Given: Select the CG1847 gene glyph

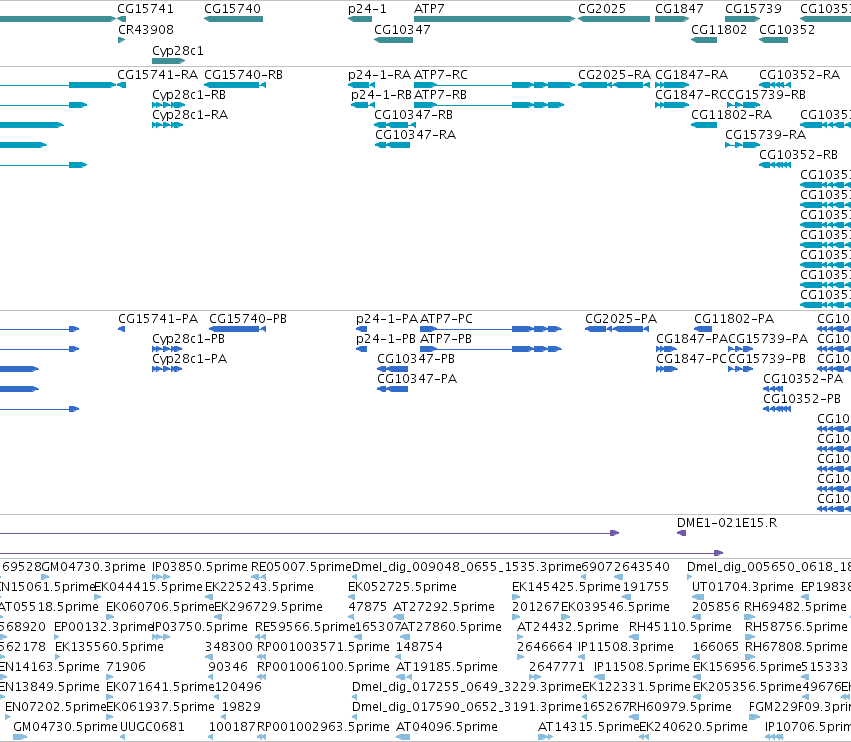Looking at the screenshot, I should click(672, 19).
